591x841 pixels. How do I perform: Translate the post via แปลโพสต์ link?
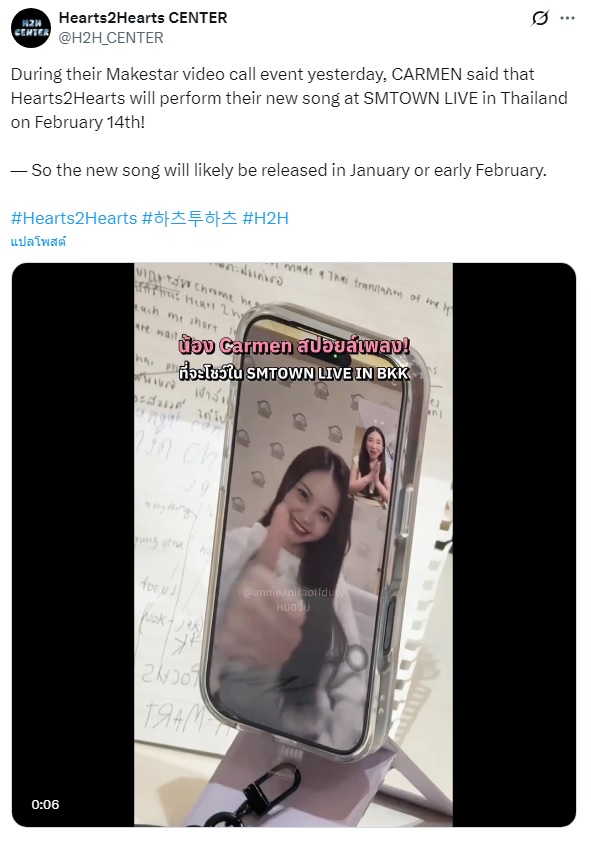pyautogui.click(x=38, y=242)
